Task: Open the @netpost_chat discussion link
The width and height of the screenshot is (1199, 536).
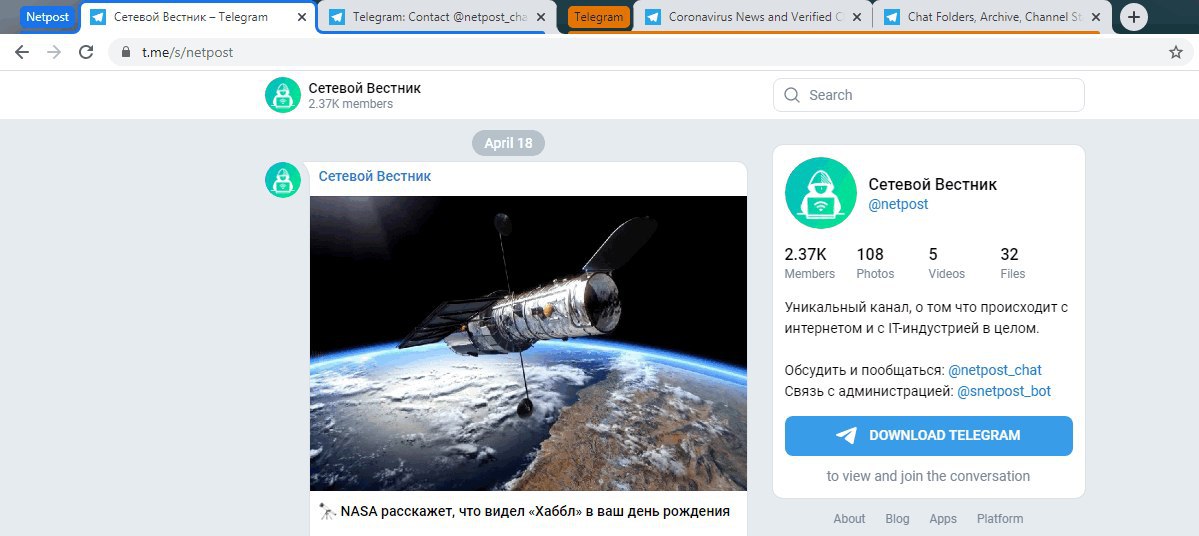Action: point(995,370)
